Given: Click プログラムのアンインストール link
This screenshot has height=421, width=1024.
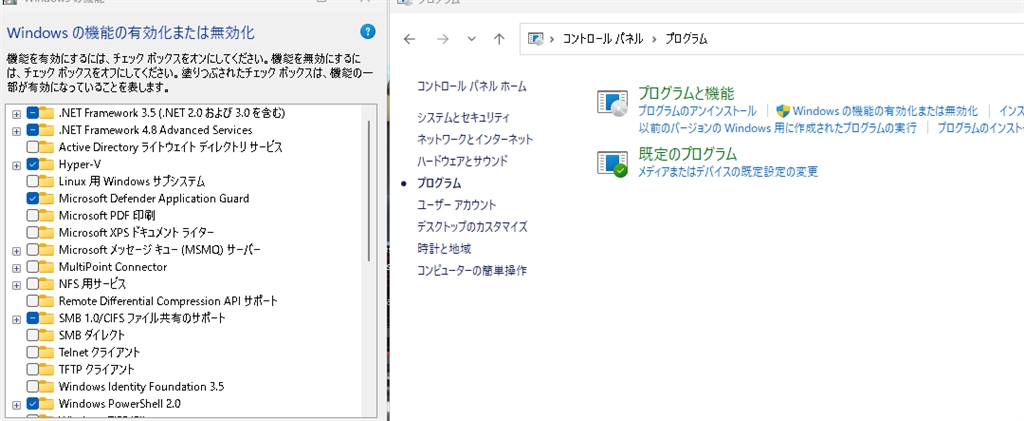Looking at the screenshot, I should coord(697,111).
